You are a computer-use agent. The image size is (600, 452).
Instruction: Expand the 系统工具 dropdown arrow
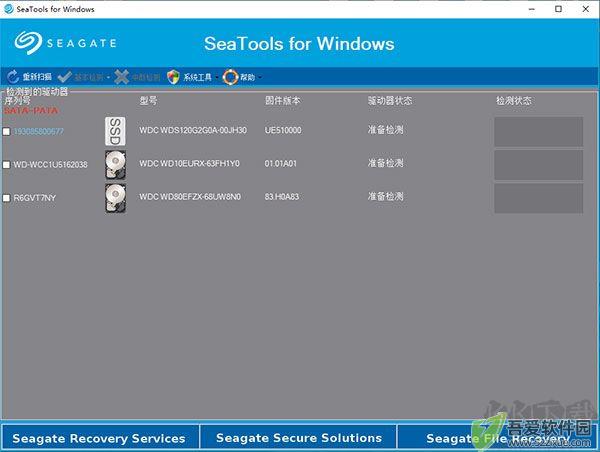[x=217, y=78]
